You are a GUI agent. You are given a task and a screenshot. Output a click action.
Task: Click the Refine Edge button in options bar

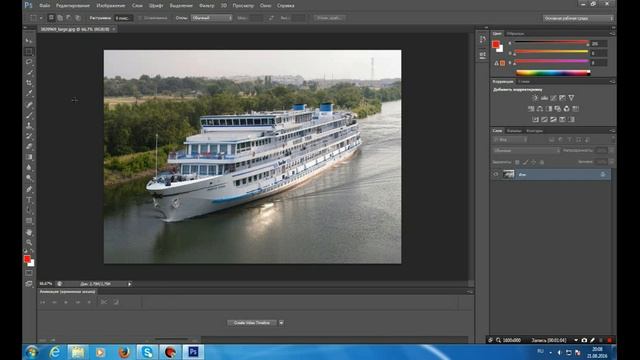[329, 18]
